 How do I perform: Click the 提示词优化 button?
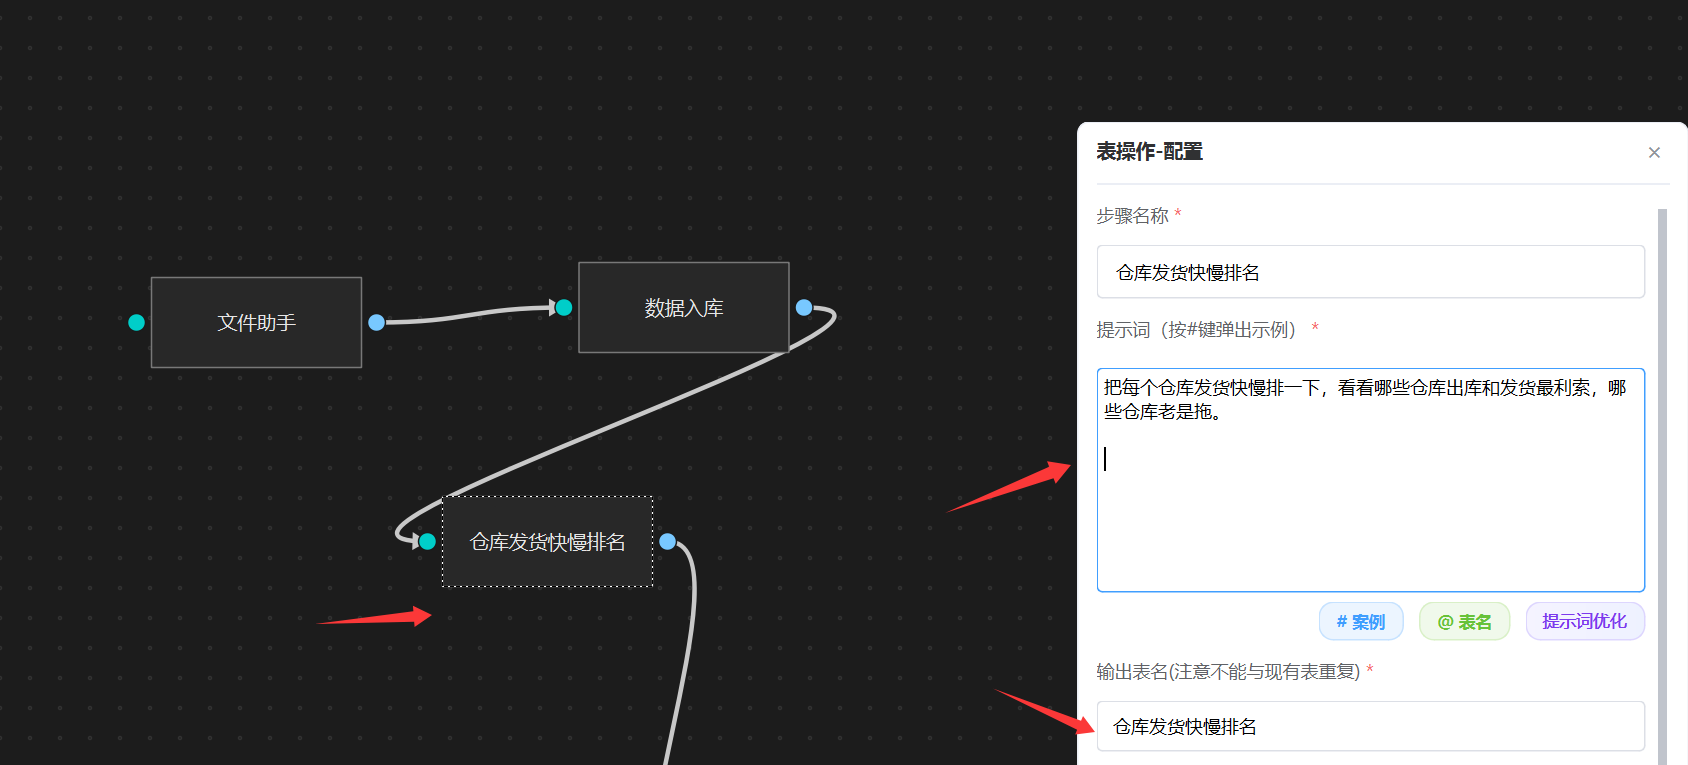point(1585,621)
